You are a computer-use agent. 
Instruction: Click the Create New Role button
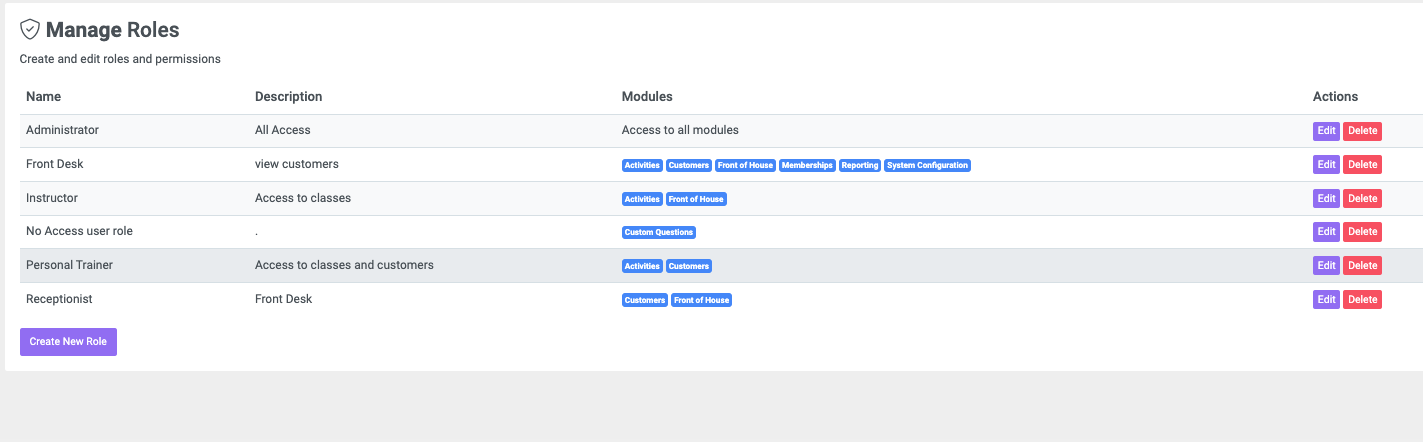(68, 342)
